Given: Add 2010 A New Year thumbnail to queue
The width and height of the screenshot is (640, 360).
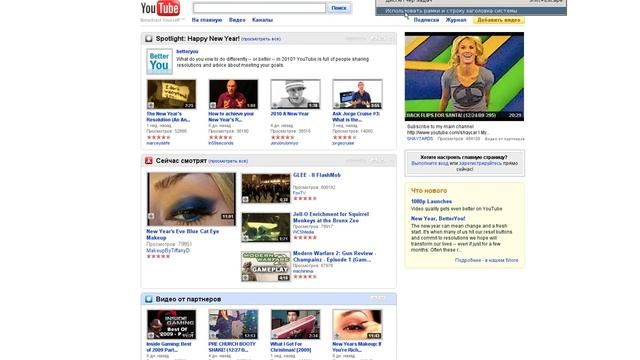Looking at the screenshot, I should (x=275, y=105).
